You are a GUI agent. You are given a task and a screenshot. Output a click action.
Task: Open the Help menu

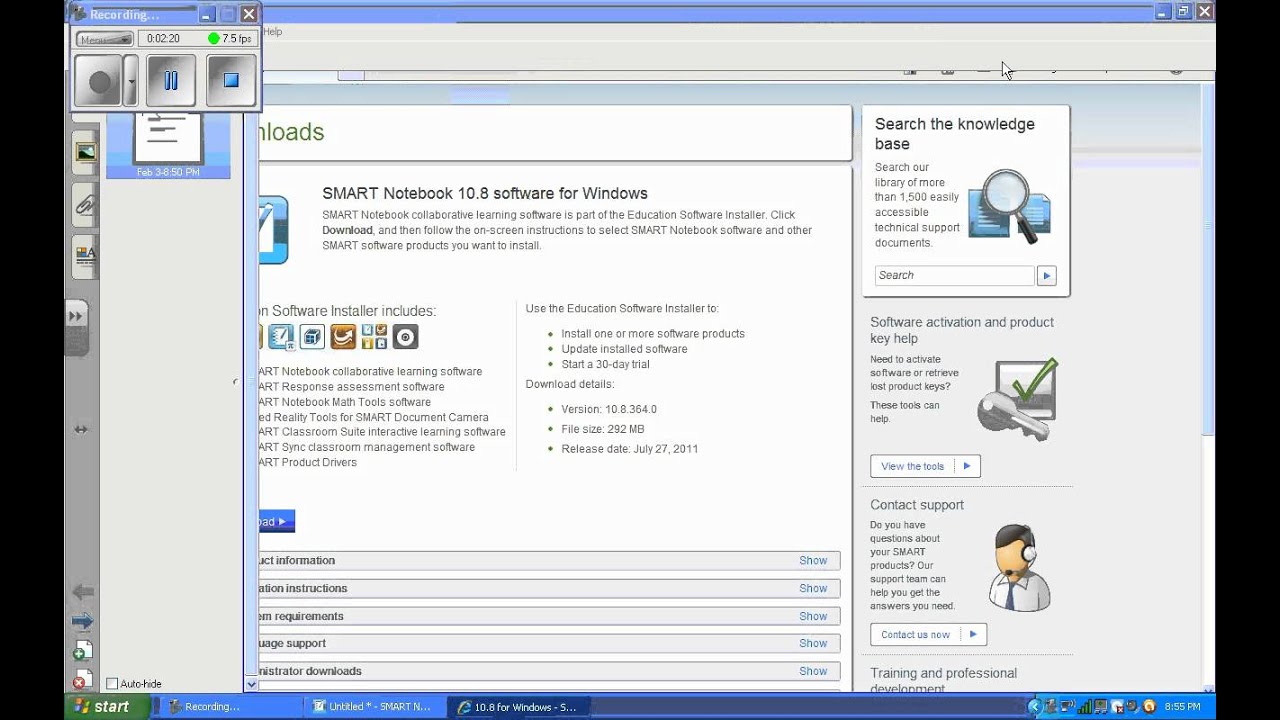coord(273,32)
